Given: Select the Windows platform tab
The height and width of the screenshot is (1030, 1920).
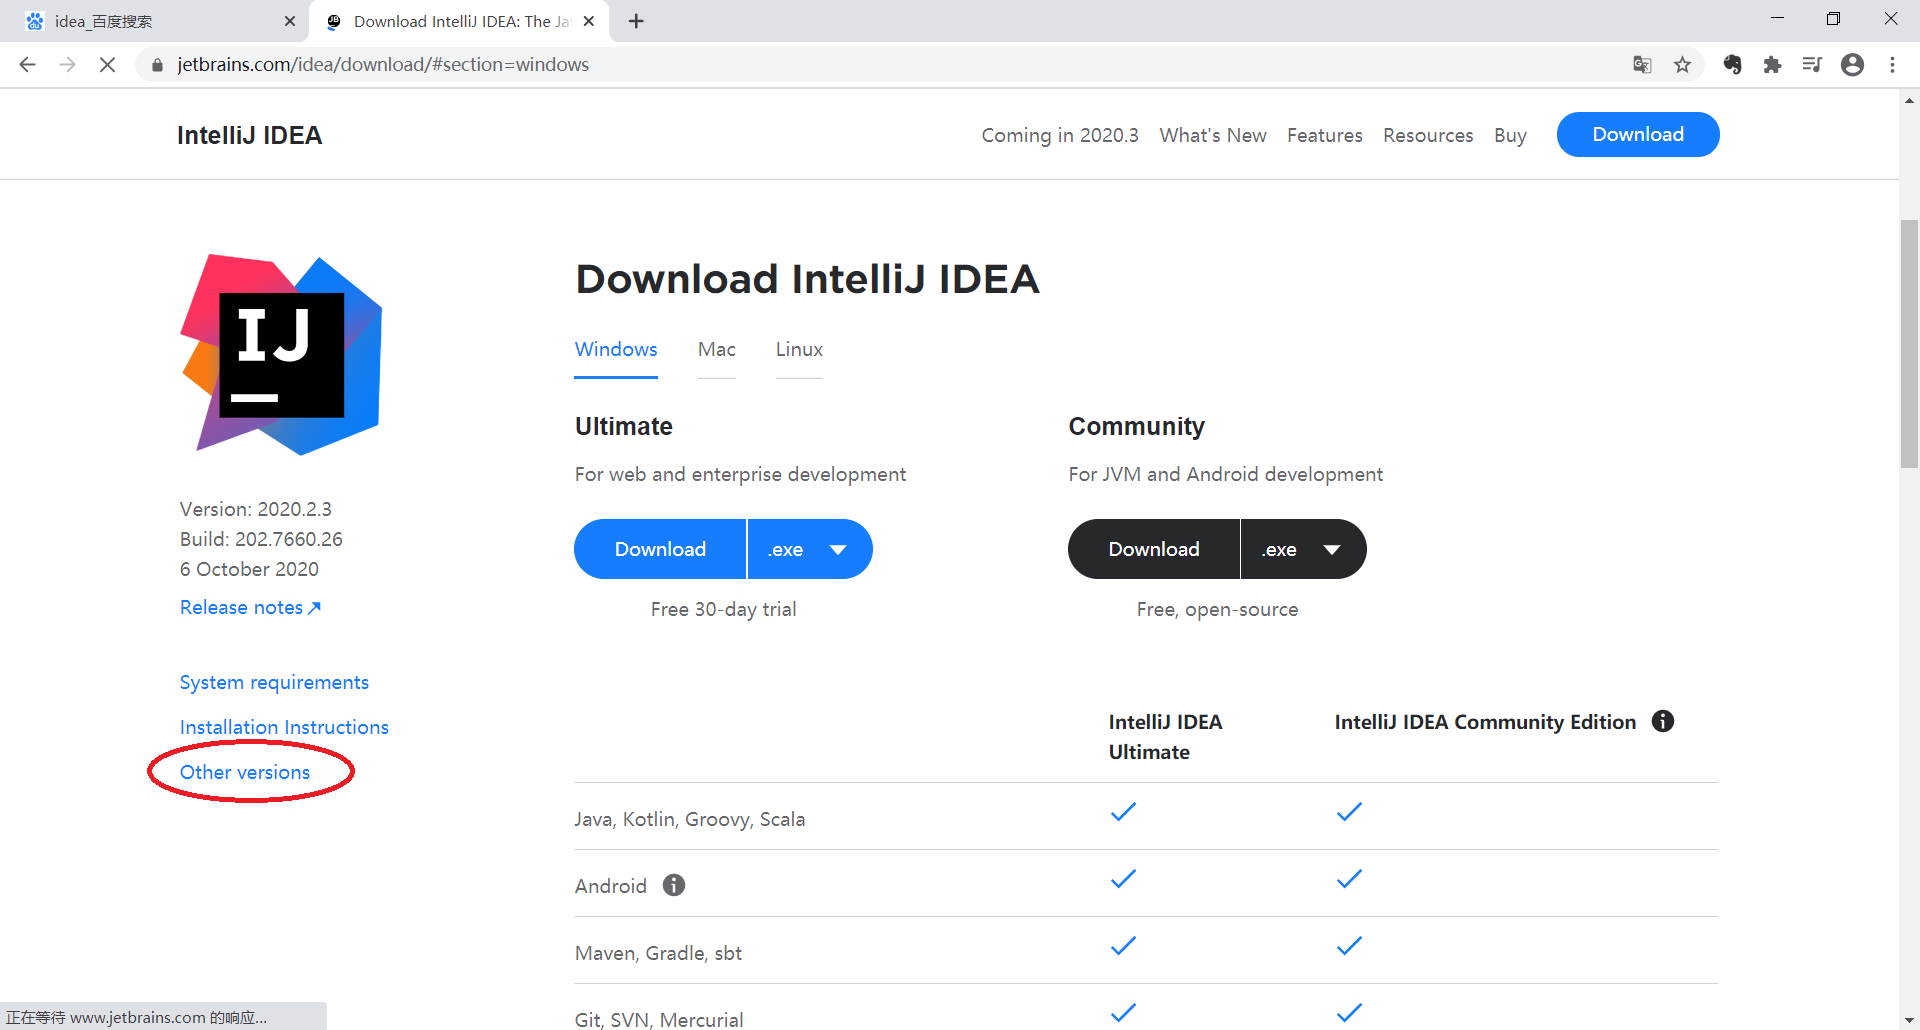Looking at the screenshot, I should pyautogui.click(x=616, y=349).
